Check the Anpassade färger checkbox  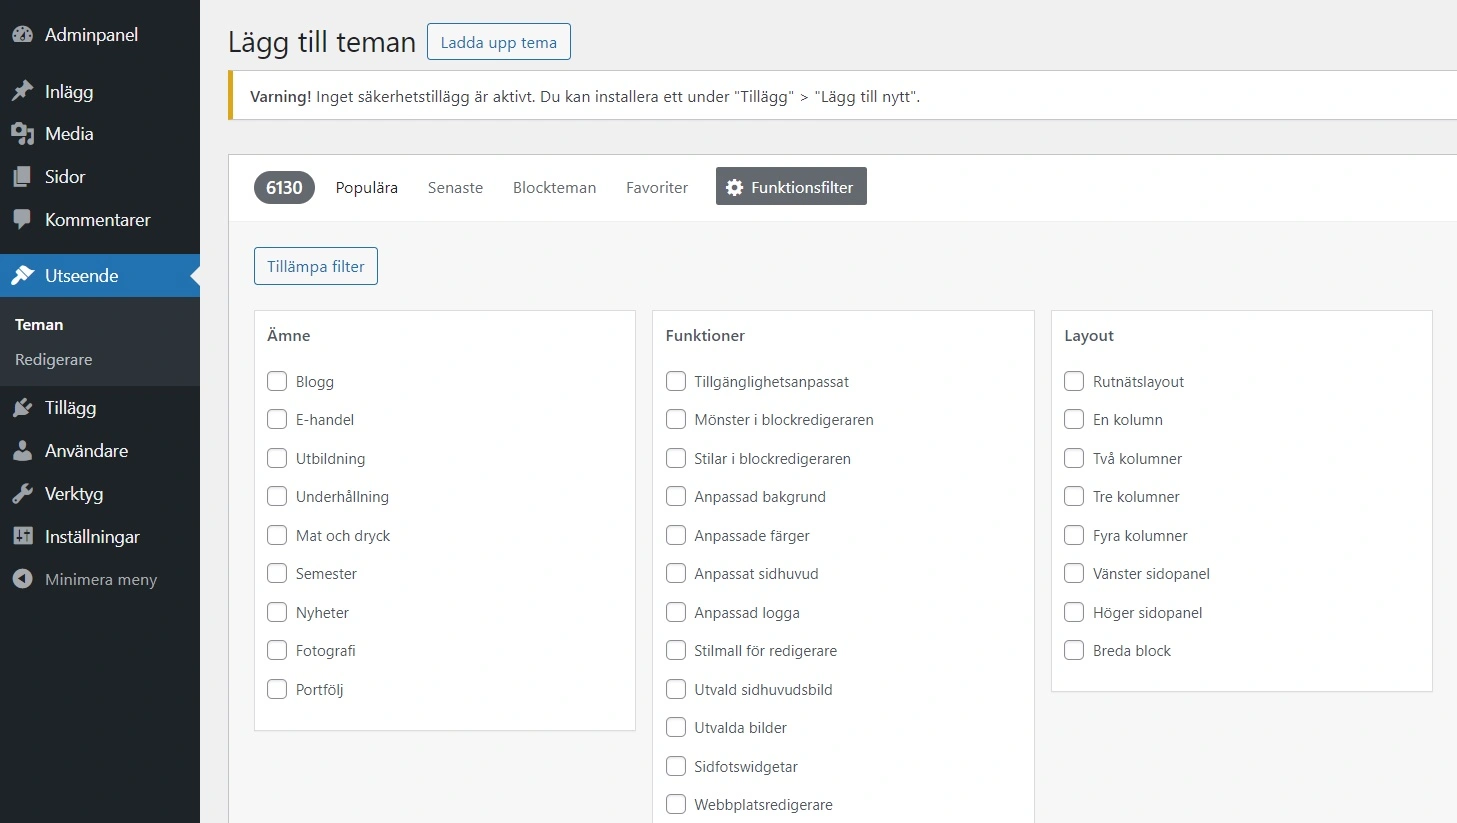click(x=676, y=535)
